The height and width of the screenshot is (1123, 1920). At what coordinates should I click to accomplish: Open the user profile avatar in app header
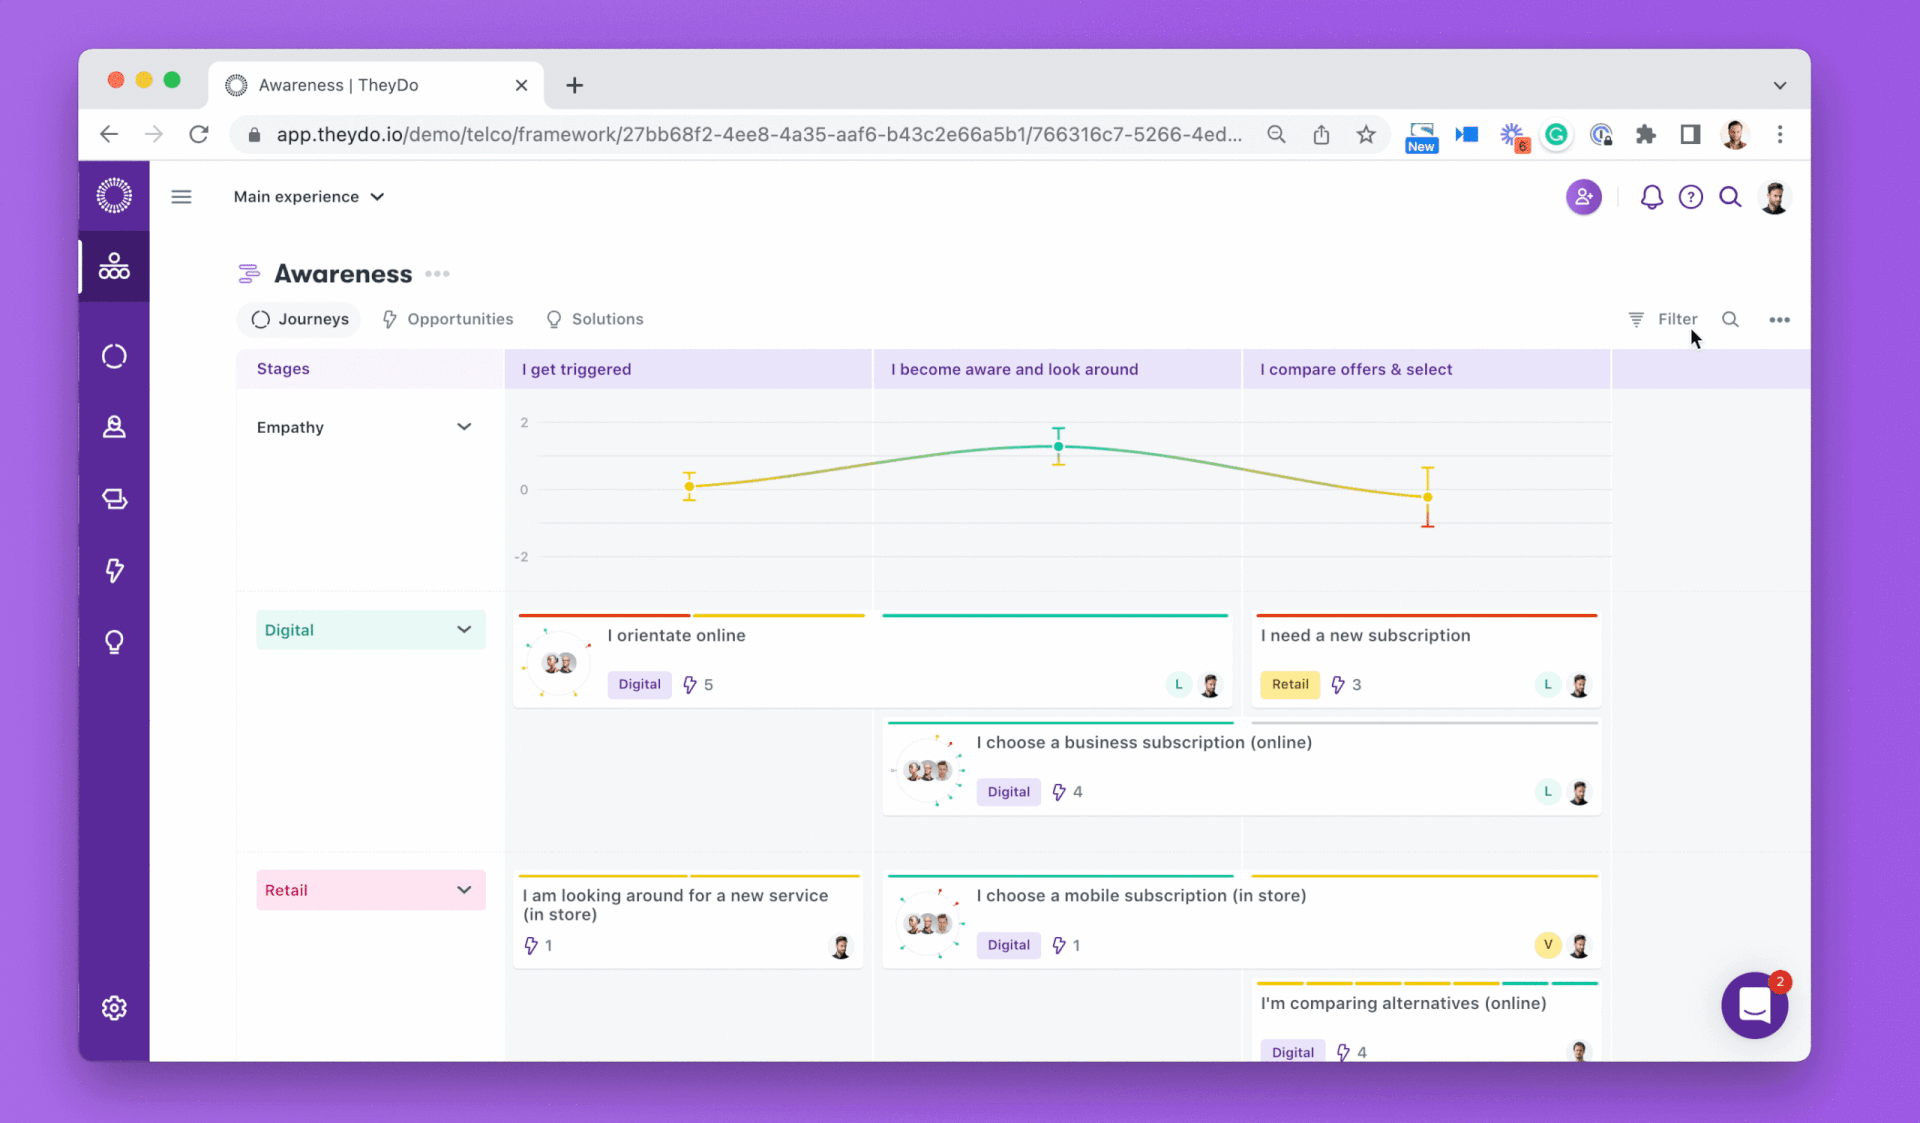1775,197
